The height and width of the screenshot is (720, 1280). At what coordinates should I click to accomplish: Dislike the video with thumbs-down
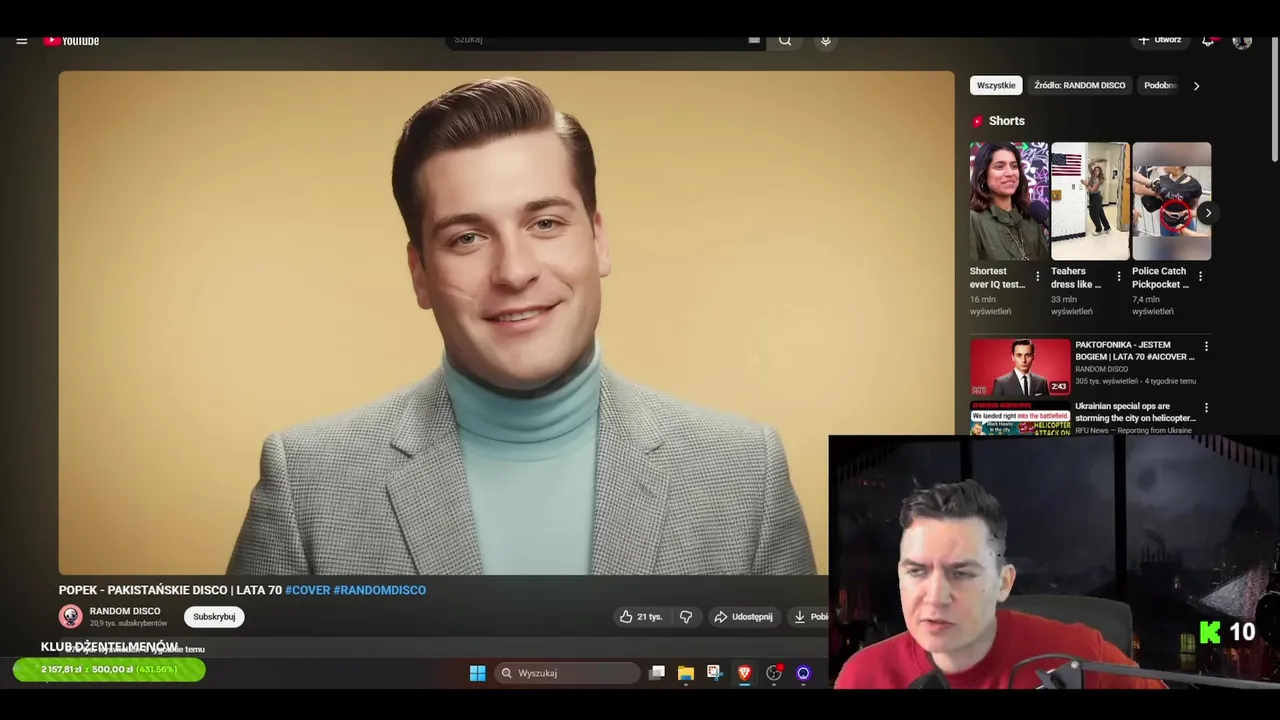(686, 617)
